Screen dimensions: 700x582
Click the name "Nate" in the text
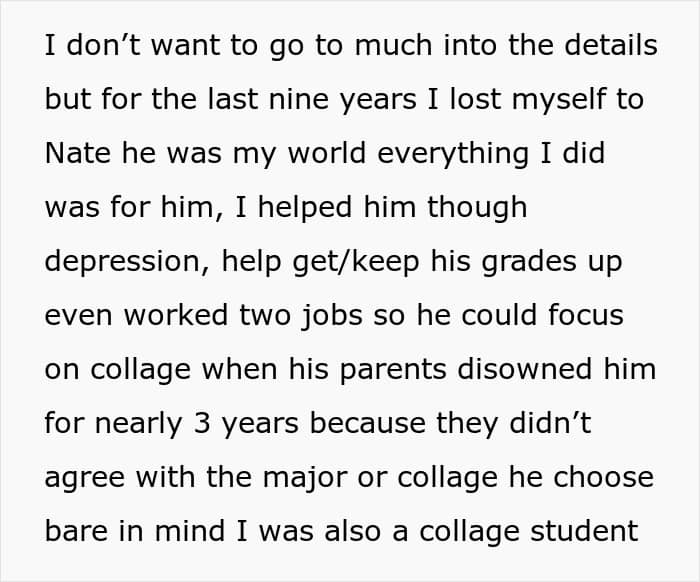[x=78, y=153]
